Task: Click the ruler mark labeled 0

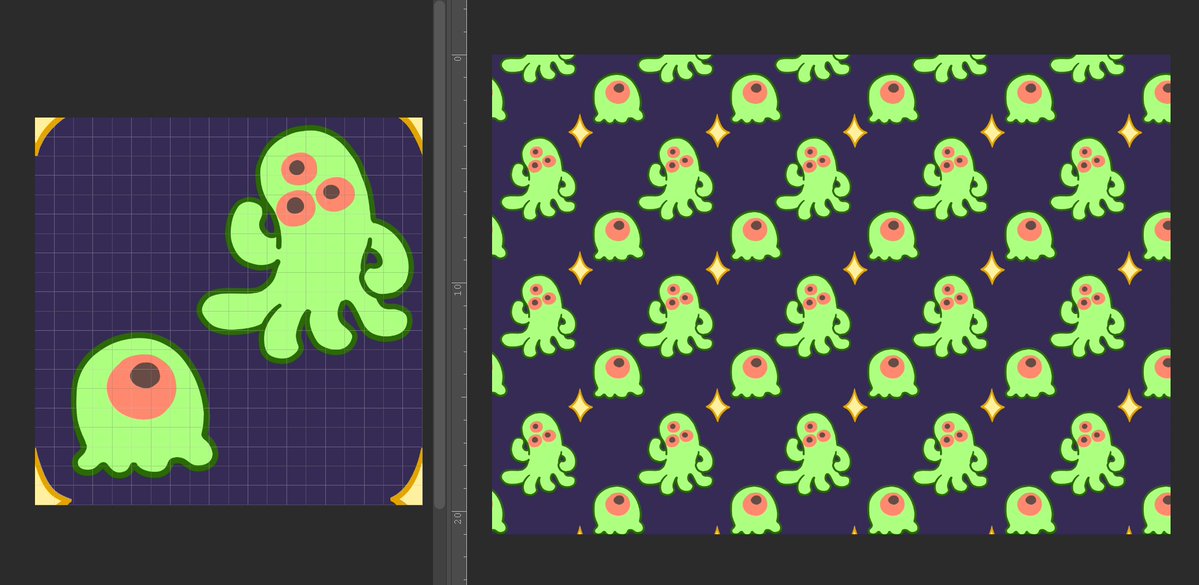Action: 458,59
